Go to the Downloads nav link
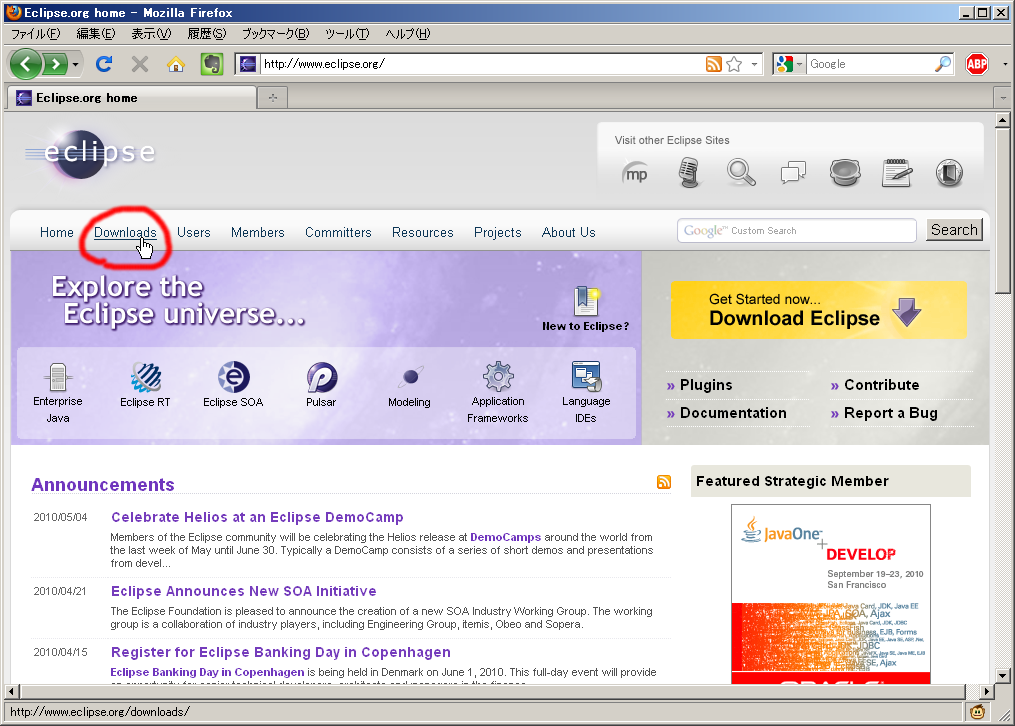Viewport: 1015px width, 726px height. pos(125,232)
